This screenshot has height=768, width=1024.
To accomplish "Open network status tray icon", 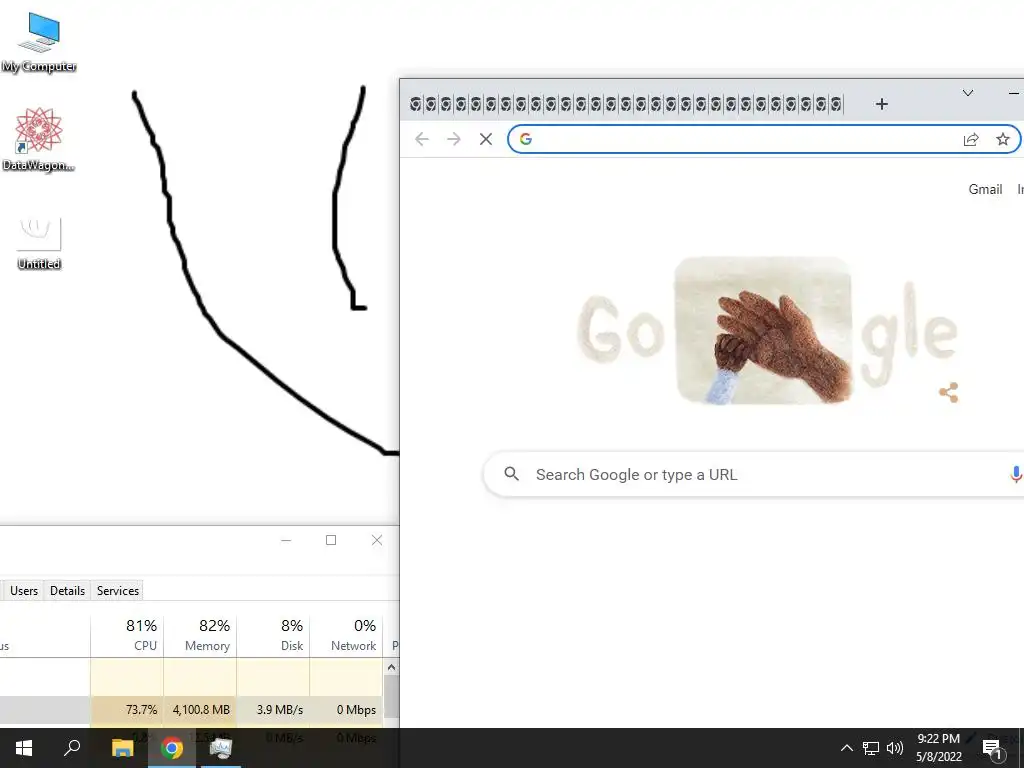I will 871,748.
